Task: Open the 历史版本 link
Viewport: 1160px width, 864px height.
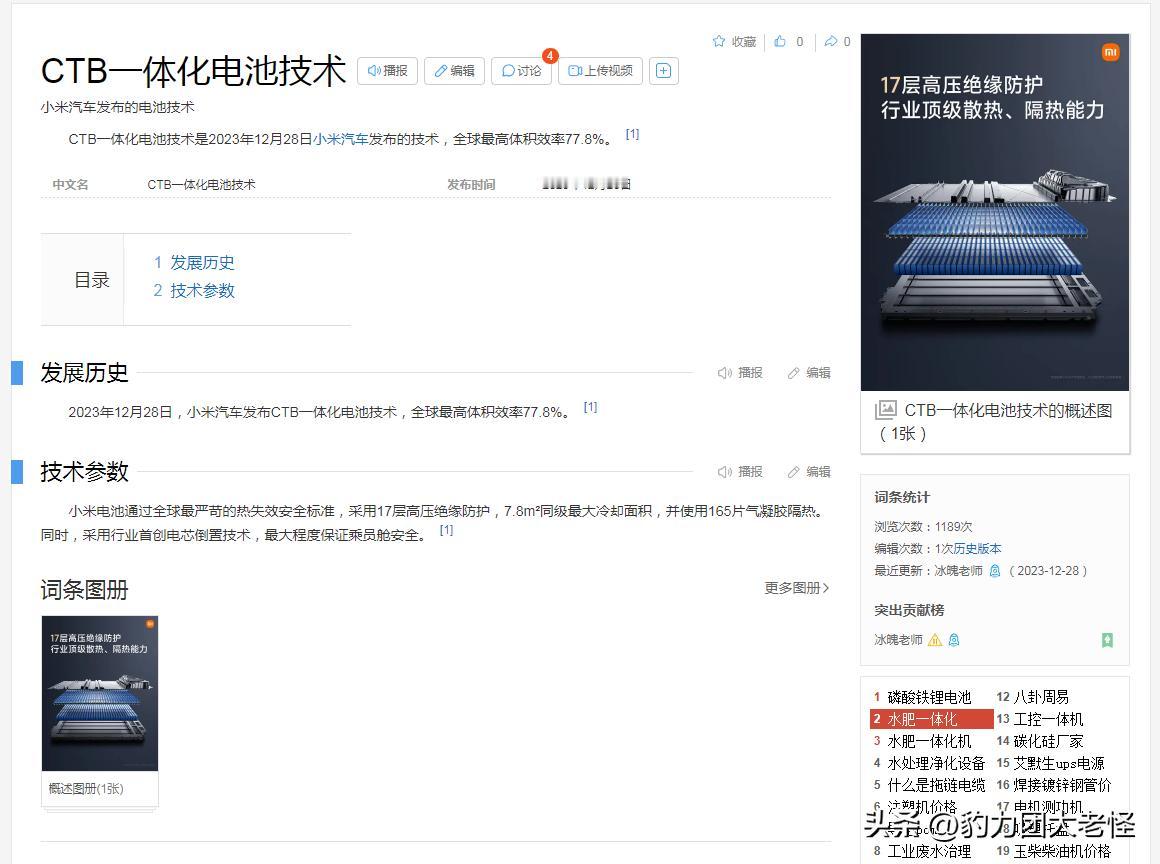Action: click(977, 549)
